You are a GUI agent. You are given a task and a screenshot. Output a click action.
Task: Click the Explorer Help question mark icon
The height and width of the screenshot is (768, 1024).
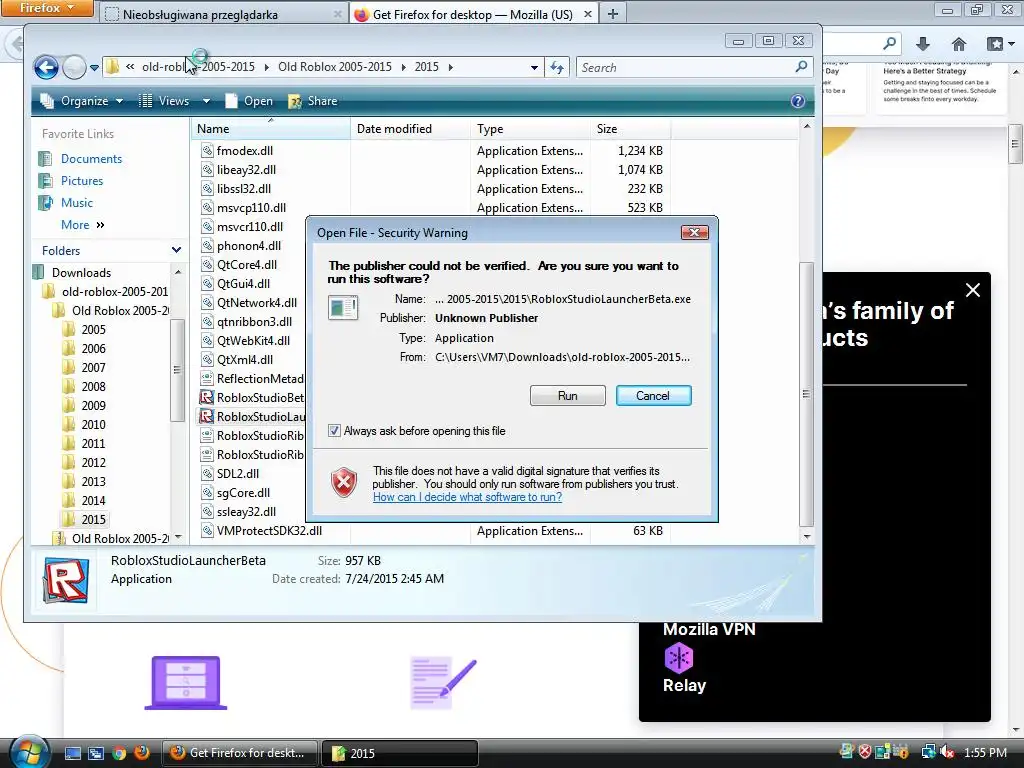coord(797,101)
